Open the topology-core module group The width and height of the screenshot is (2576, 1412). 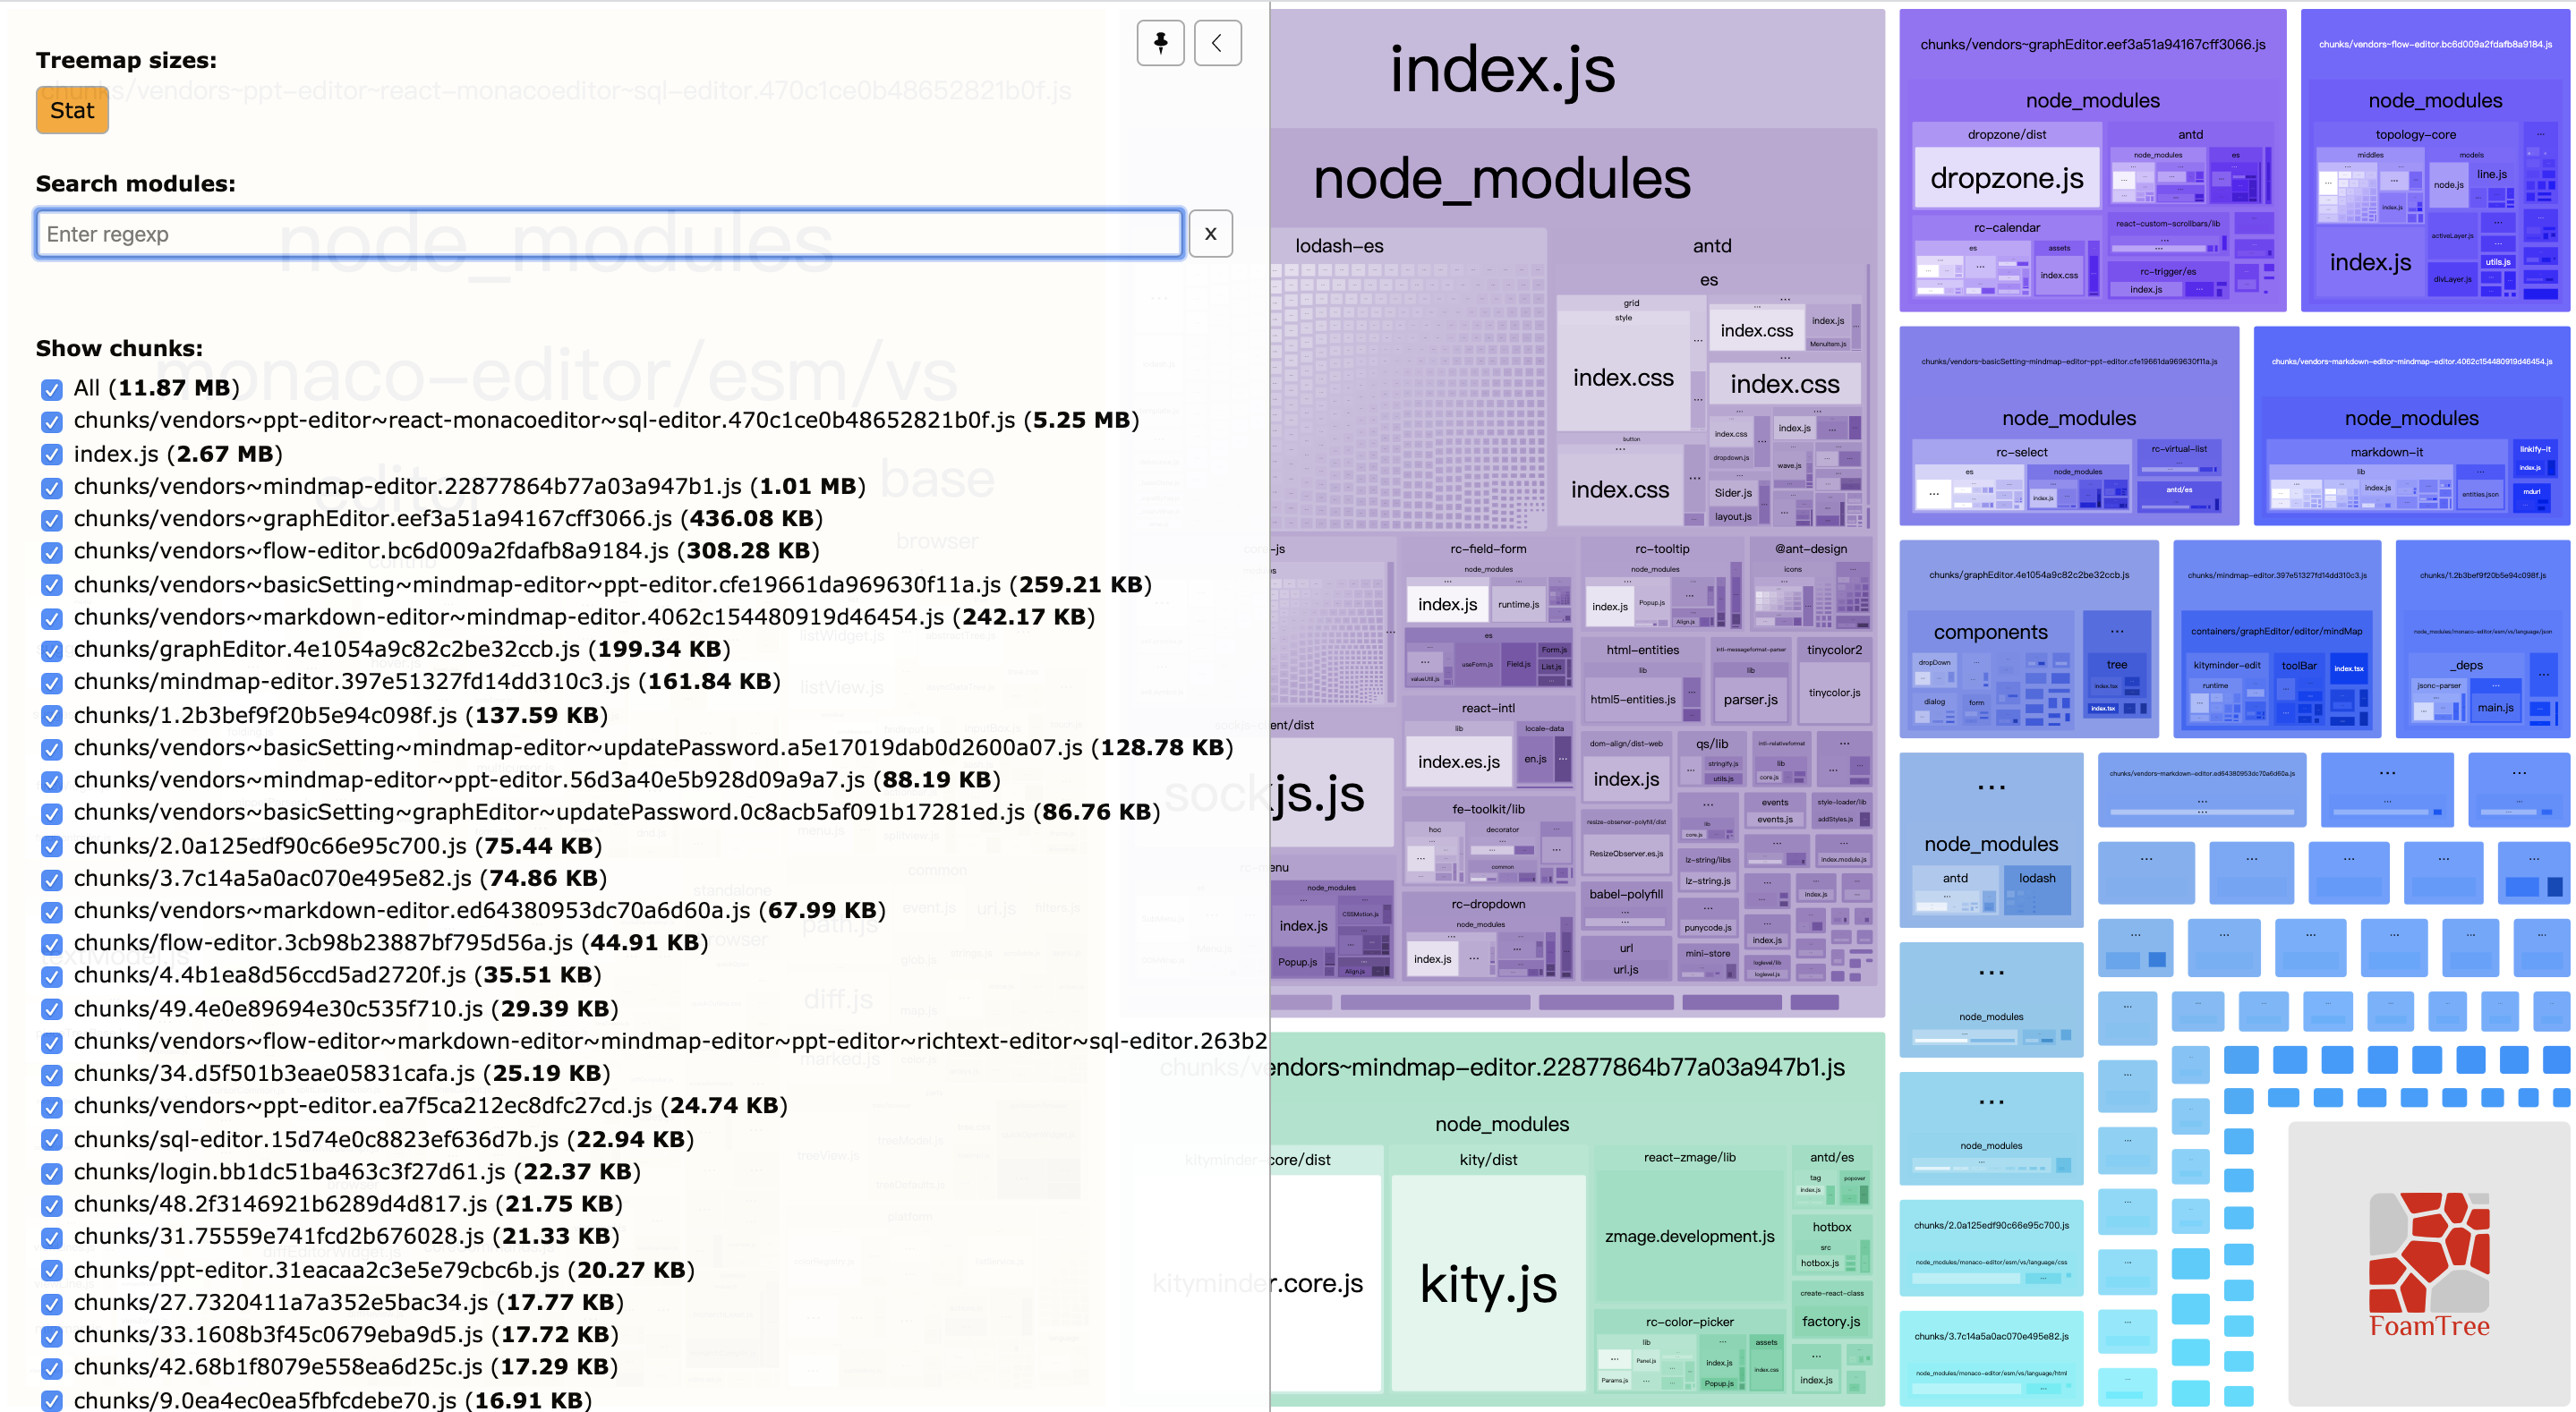(2415, 135)
